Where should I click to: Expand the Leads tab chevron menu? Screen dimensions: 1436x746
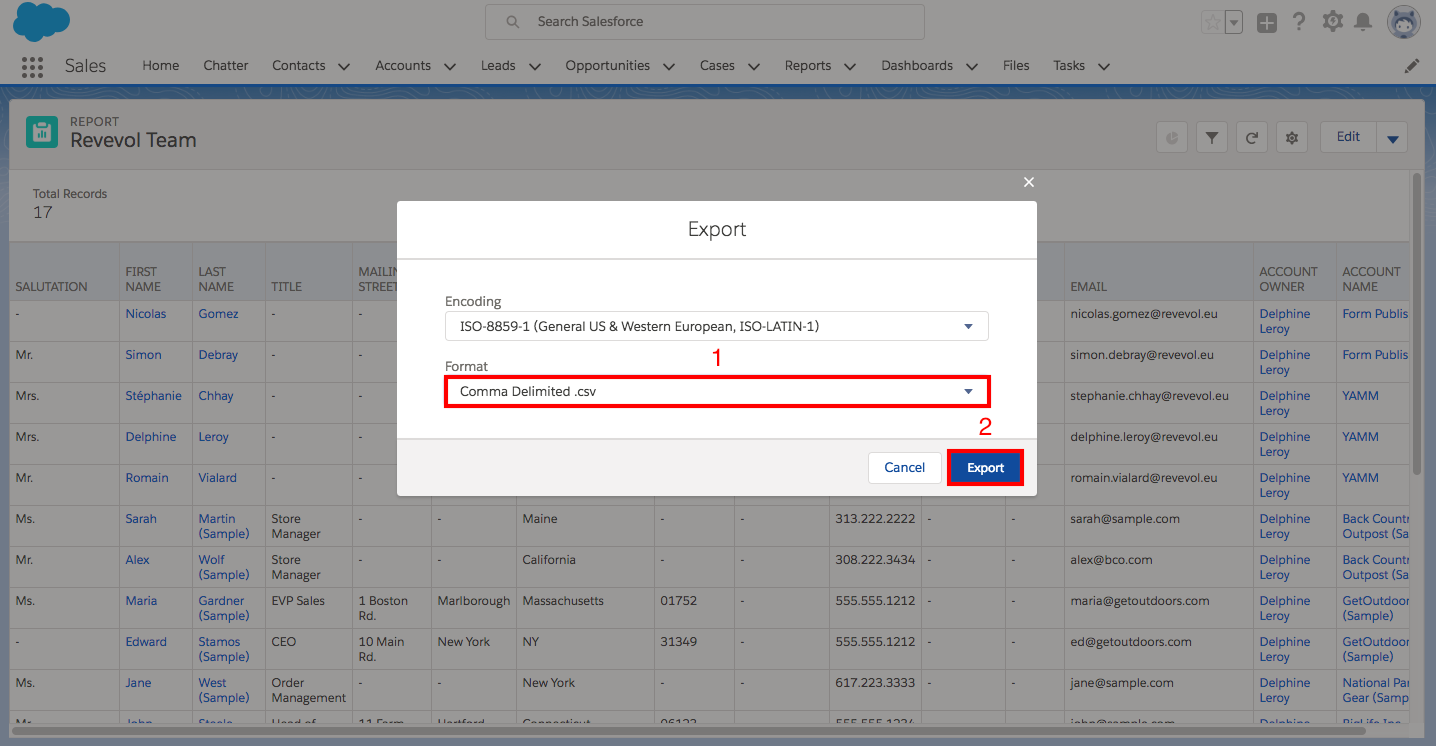[x=534, y=67]
